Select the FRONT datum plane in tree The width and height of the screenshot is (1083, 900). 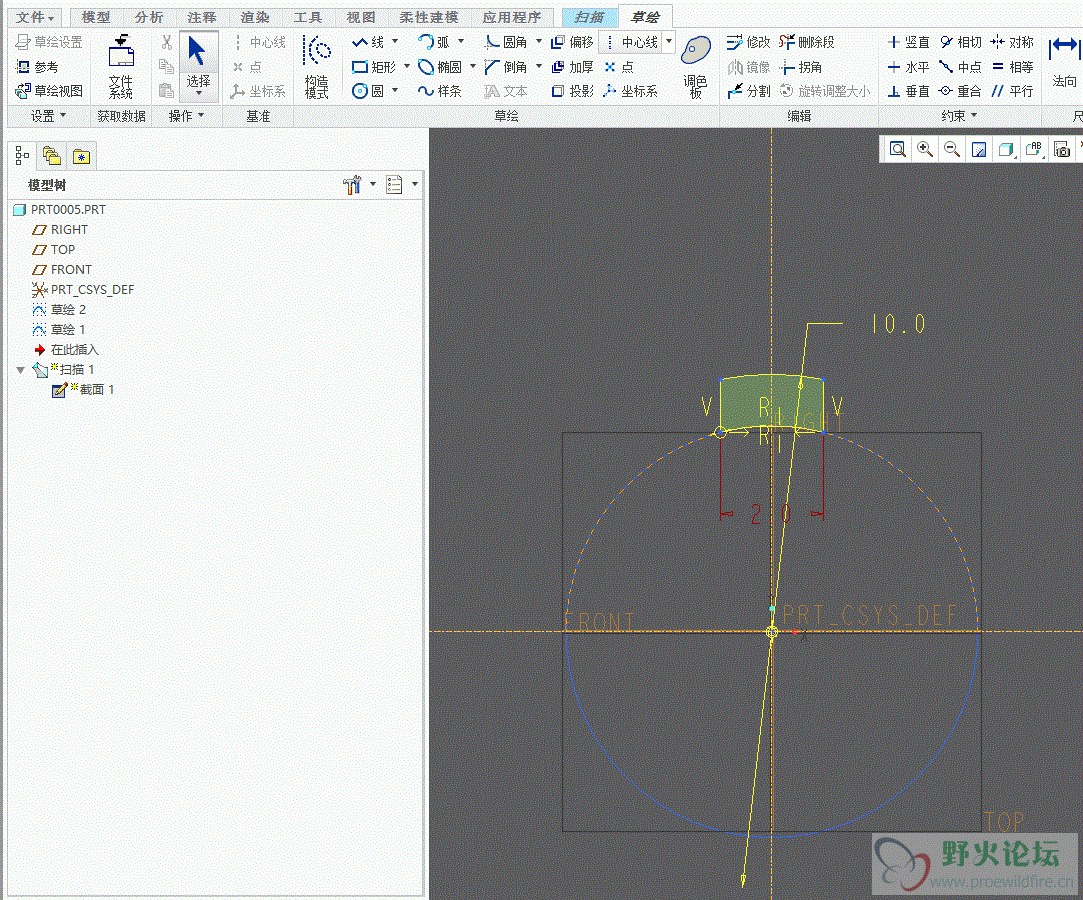point(62,269)
